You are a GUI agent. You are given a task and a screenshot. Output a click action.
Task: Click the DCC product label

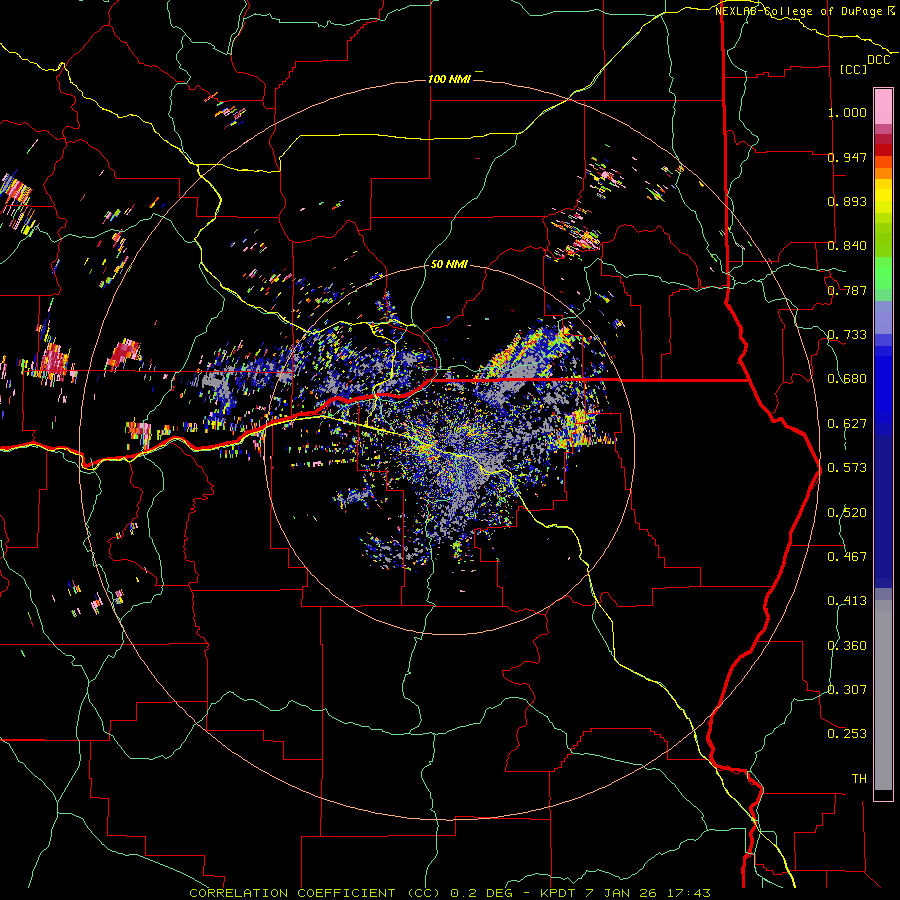[x=878, y=60]
